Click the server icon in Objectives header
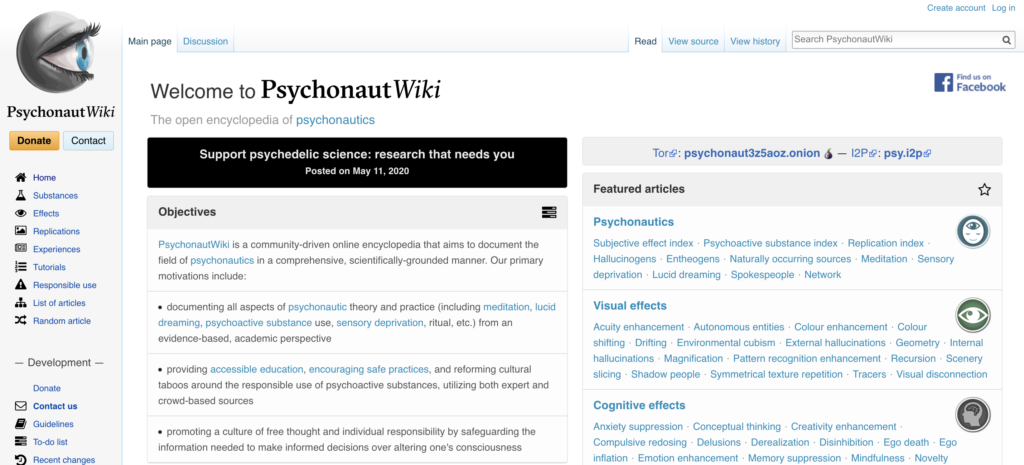 (549, 212)
